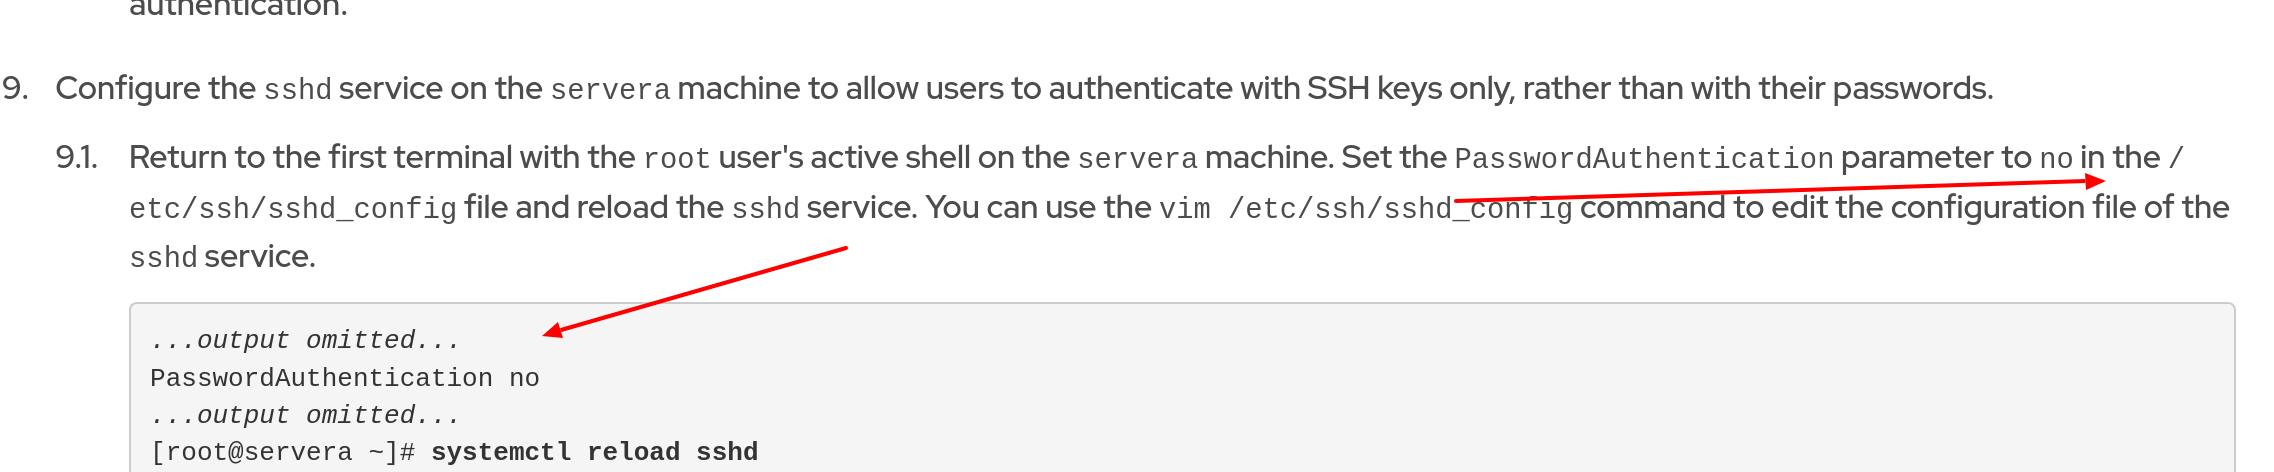Click the "vim /etc/ssh/sshd_config" inline command

click(1365, 209)
